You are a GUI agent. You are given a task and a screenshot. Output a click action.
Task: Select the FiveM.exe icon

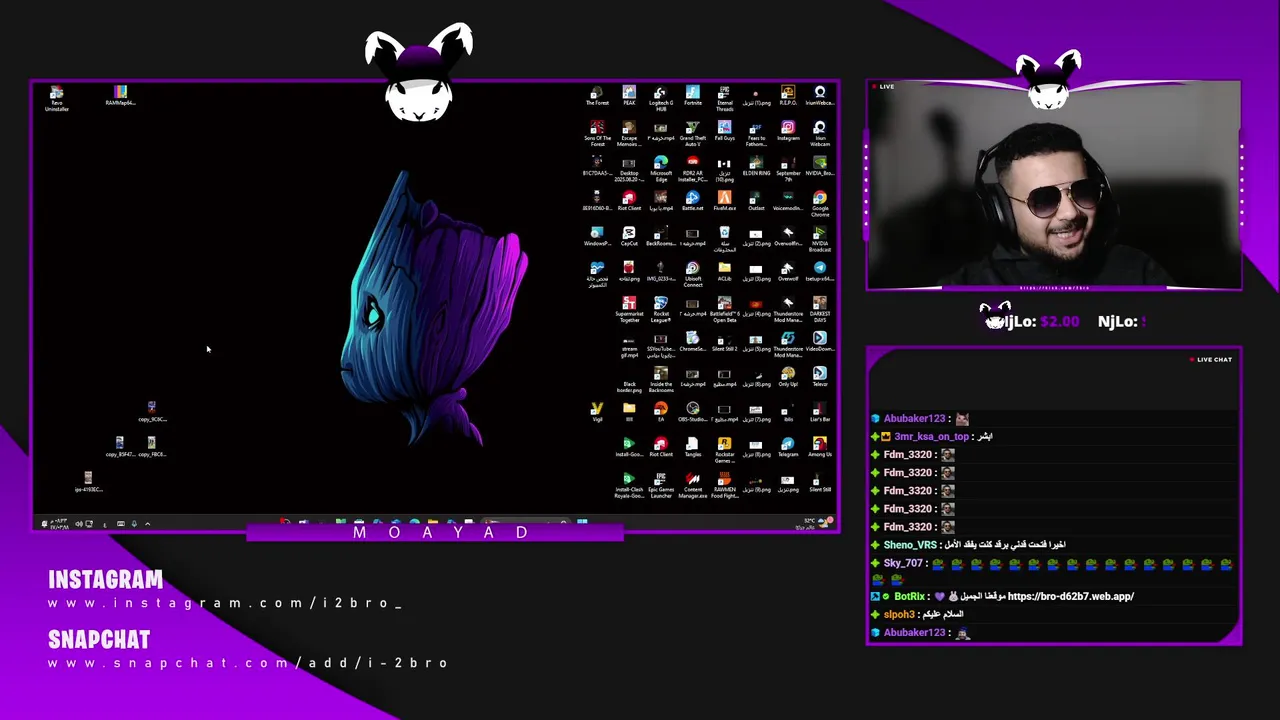pos(724,202)
